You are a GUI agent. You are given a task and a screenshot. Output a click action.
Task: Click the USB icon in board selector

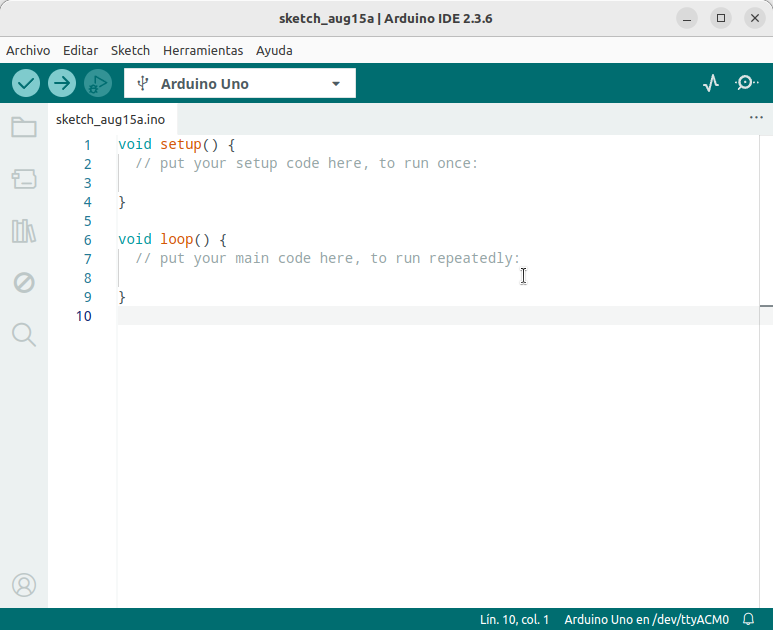coord(142,83)
